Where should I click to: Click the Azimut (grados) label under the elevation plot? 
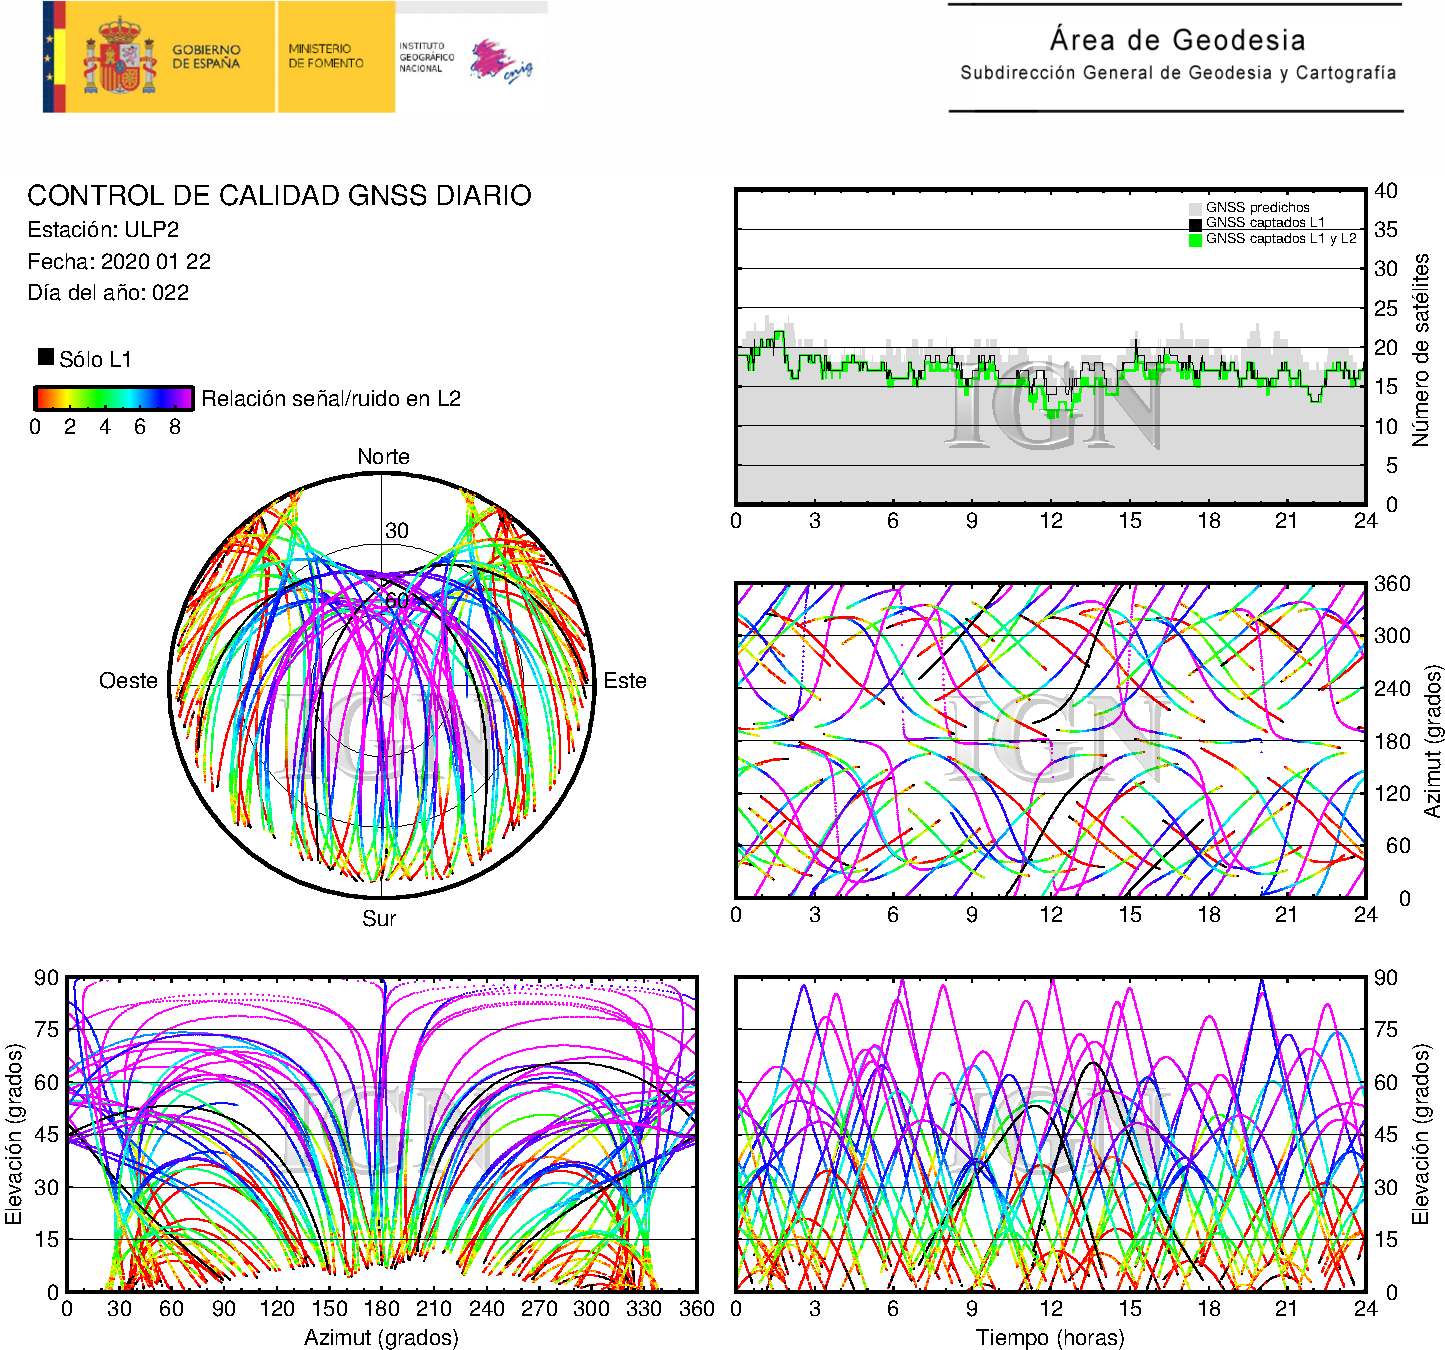[x=381, y=1337]
